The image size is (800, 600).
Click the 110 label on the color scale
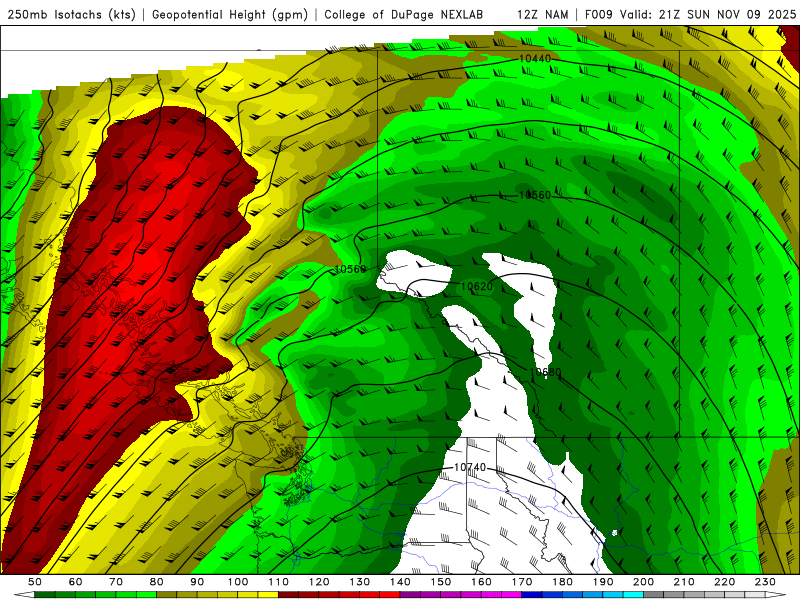click(278, 582)
